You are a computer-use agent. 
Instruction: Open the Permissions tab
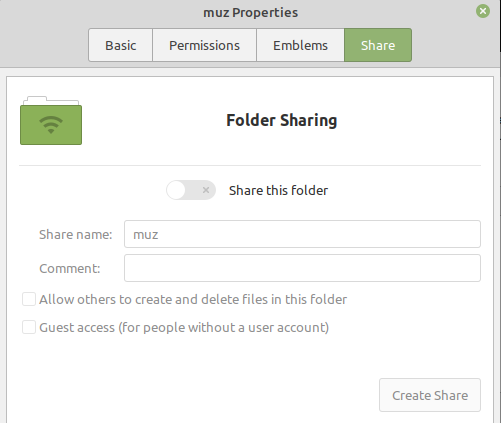coord(204,45)
